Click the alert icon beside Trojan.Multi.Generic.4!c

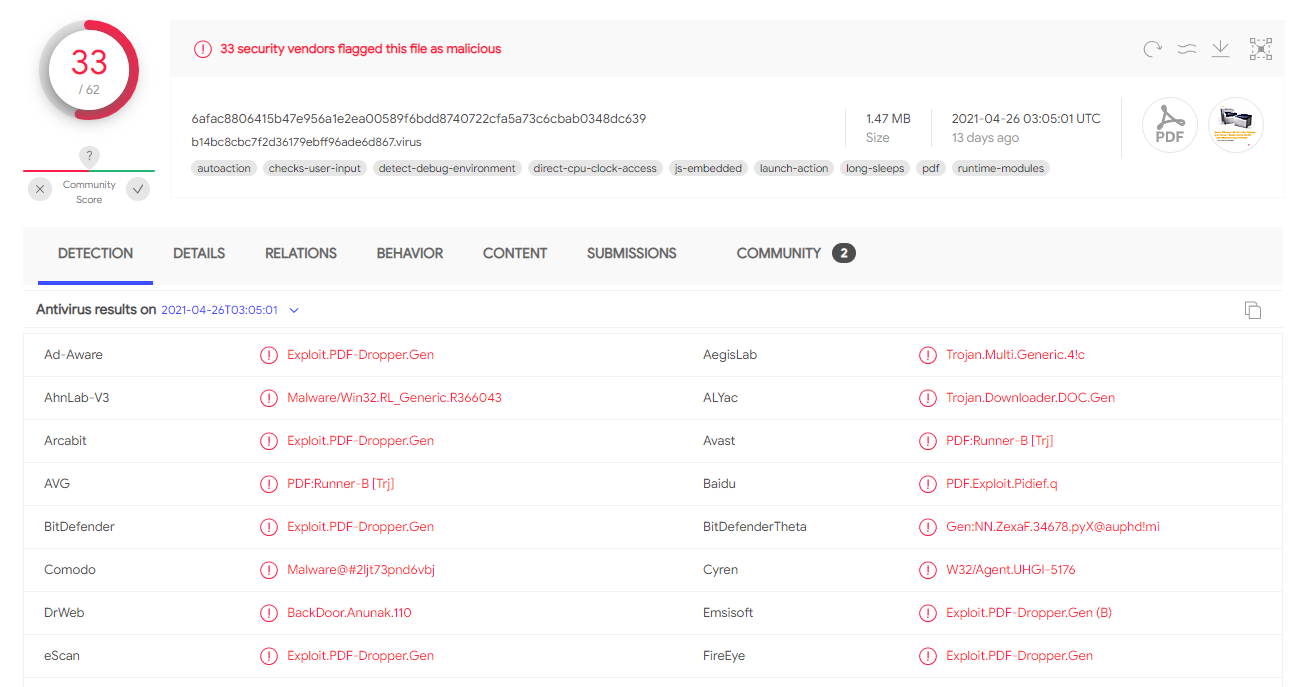point(928,355)
